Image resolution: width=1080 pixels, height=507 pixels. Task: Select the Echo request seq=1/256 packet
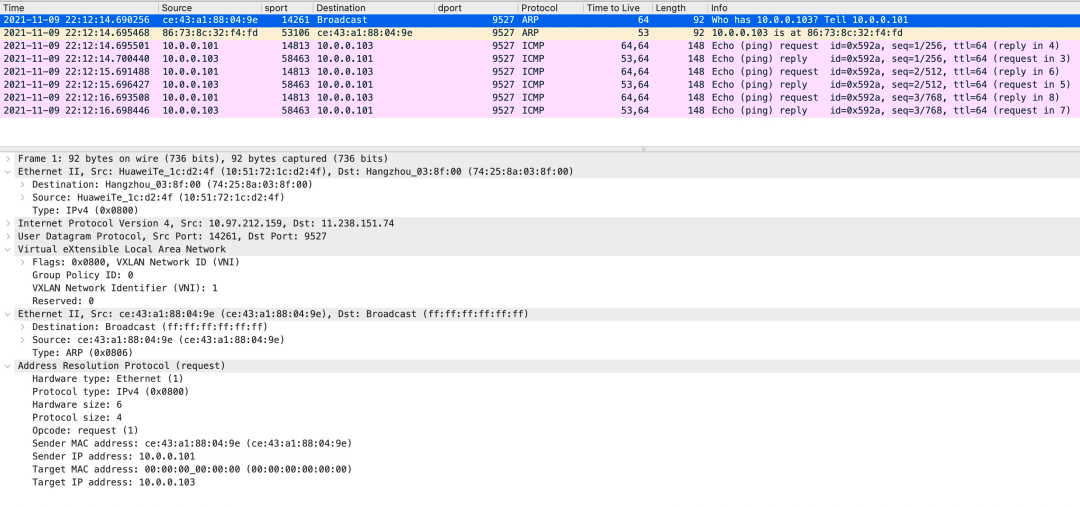(x=540, y=46)
